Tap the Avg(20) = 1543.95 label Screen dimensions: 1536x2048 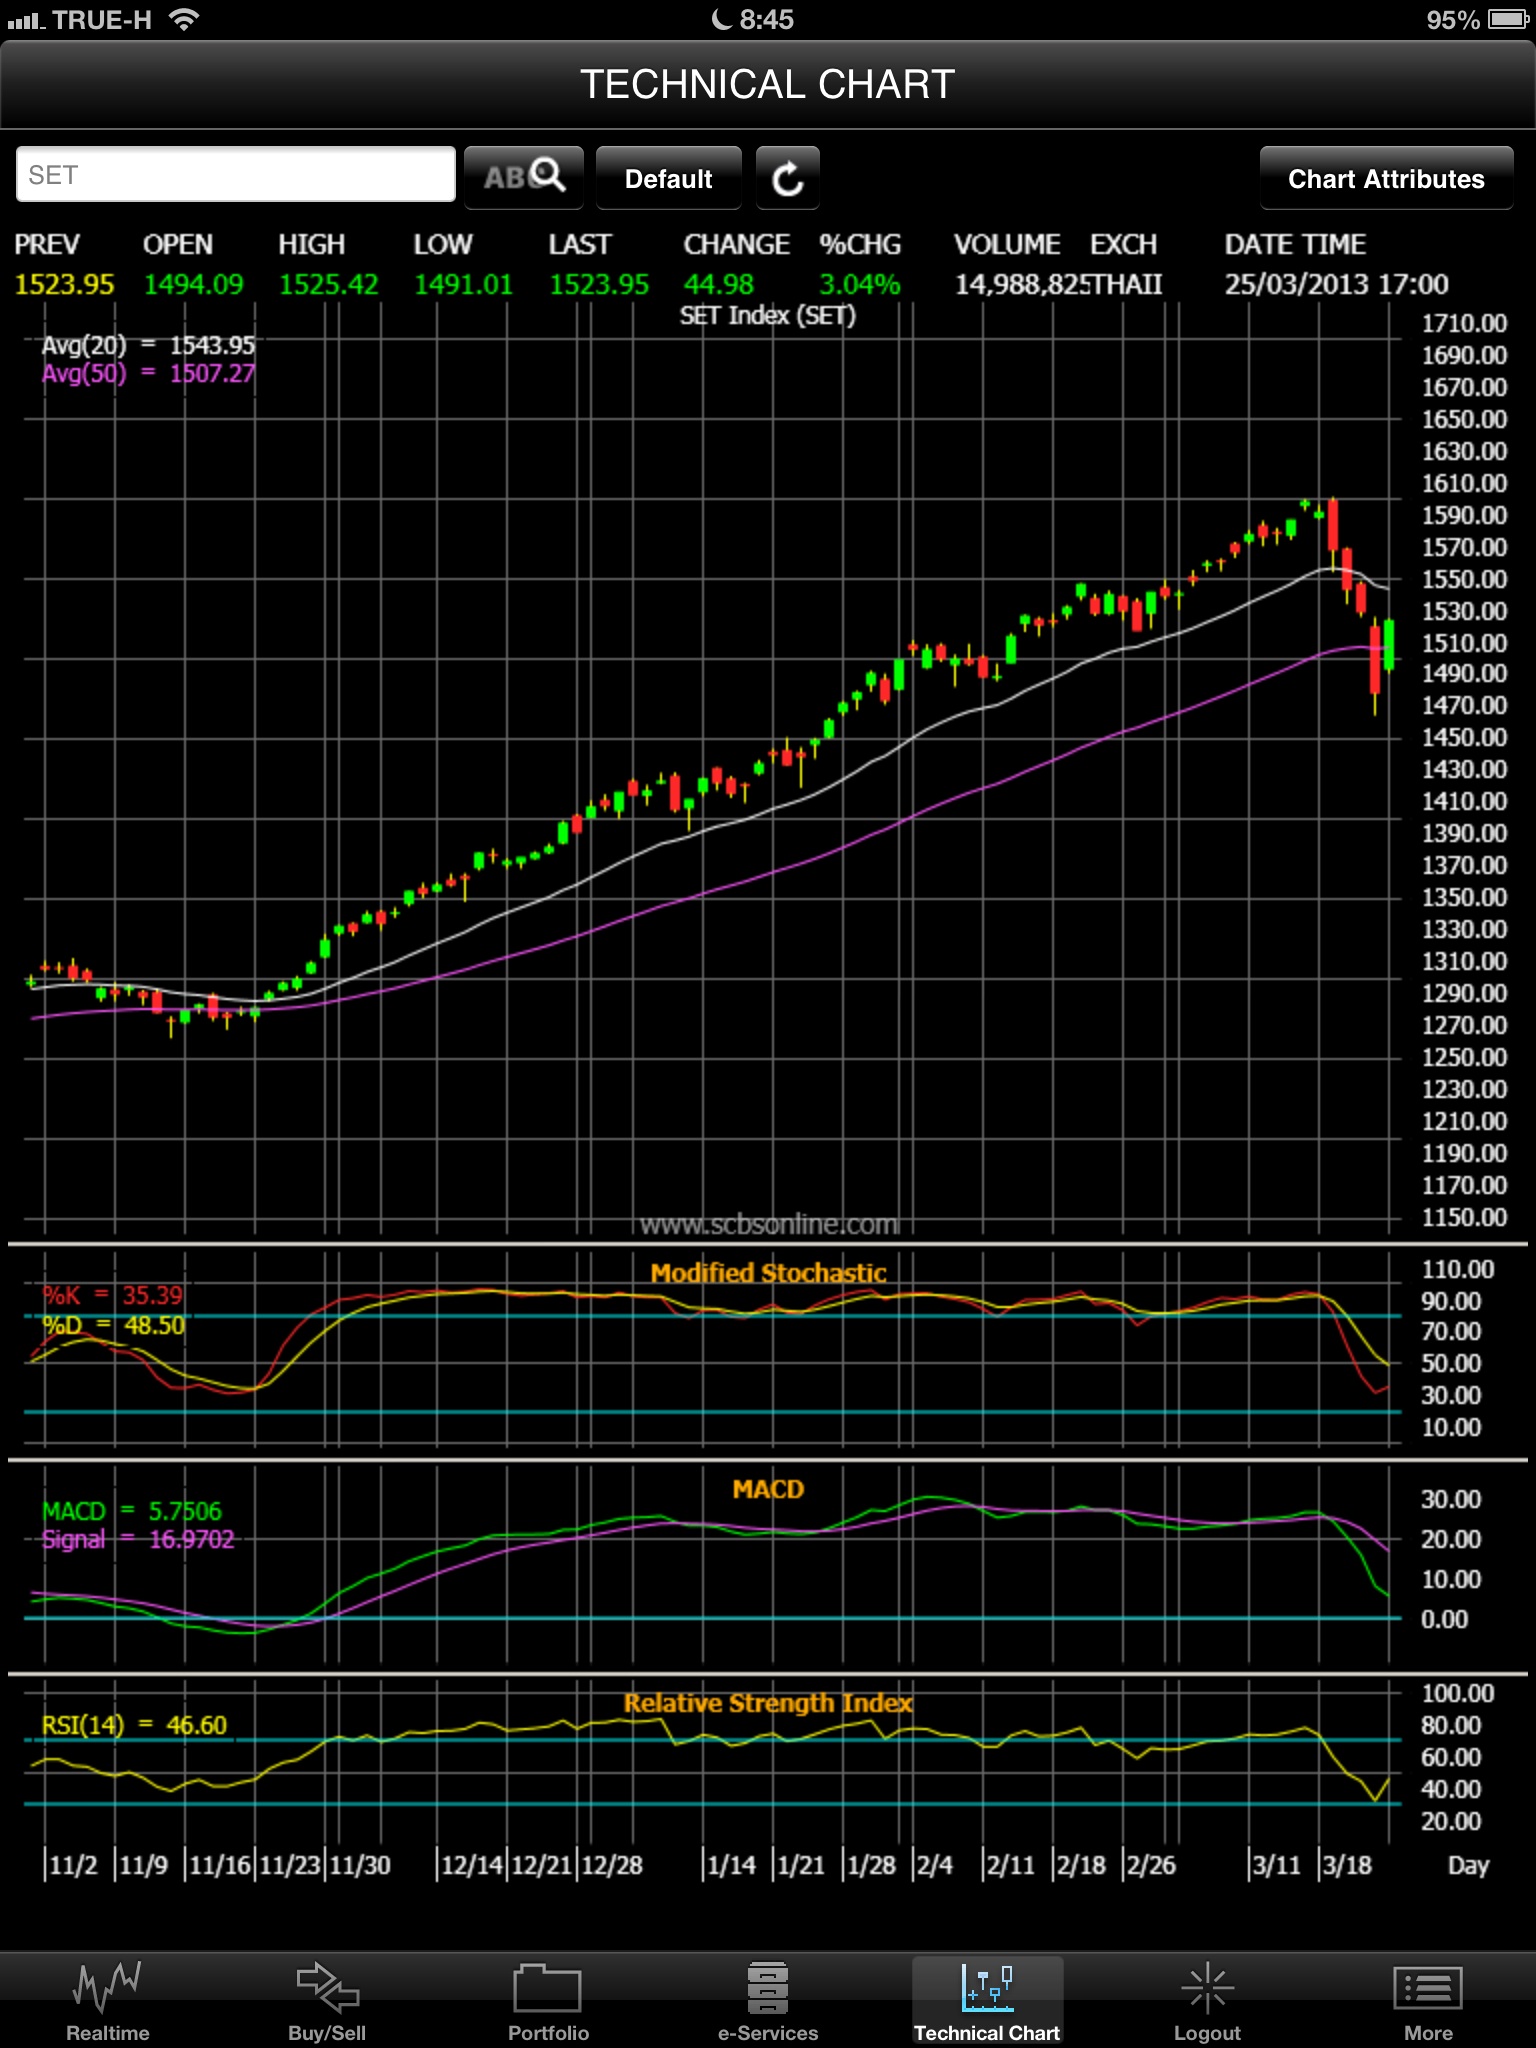[148, 345]
